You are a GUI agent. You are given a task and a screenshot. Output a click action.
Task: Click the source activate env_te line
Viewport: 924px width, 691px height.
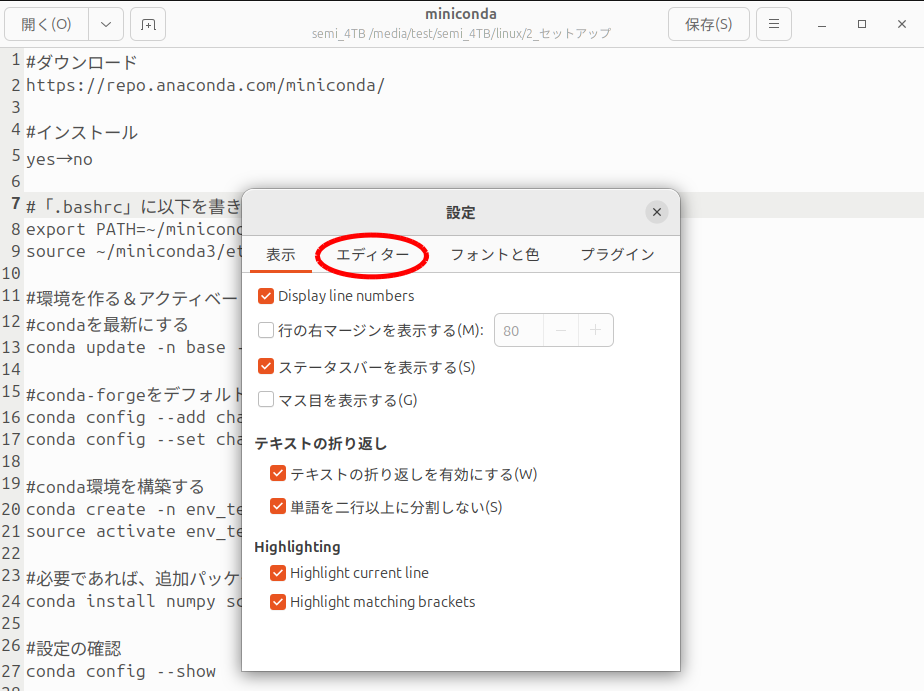coord(133,531)
